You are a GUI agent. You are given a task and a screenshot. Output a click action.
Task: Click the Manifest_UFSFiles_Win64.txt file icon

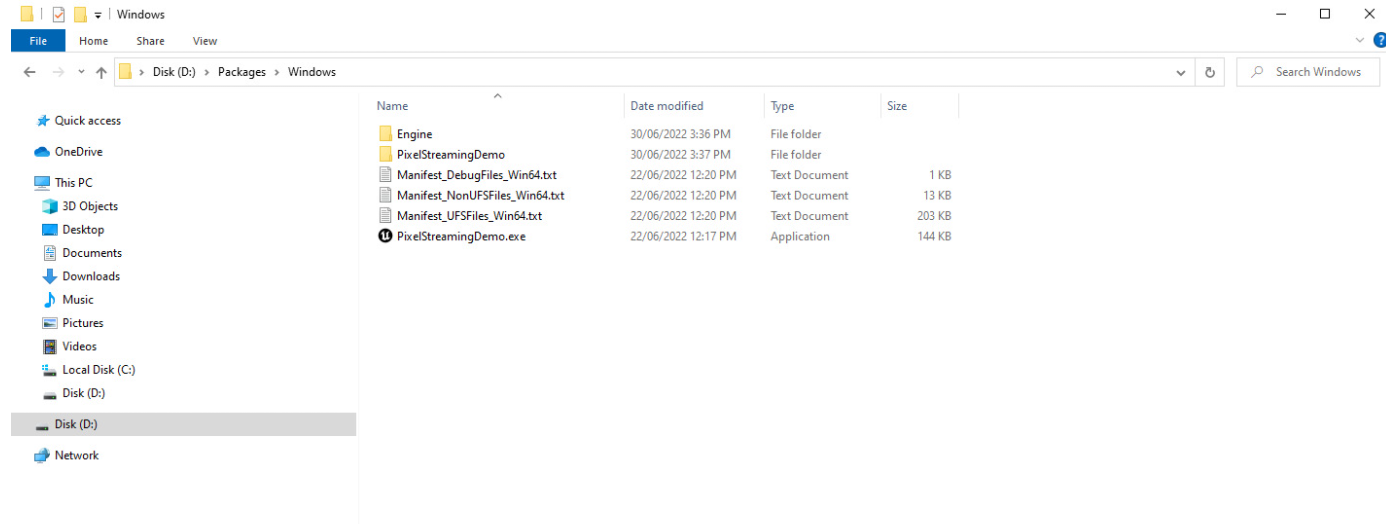pos(386,216)
